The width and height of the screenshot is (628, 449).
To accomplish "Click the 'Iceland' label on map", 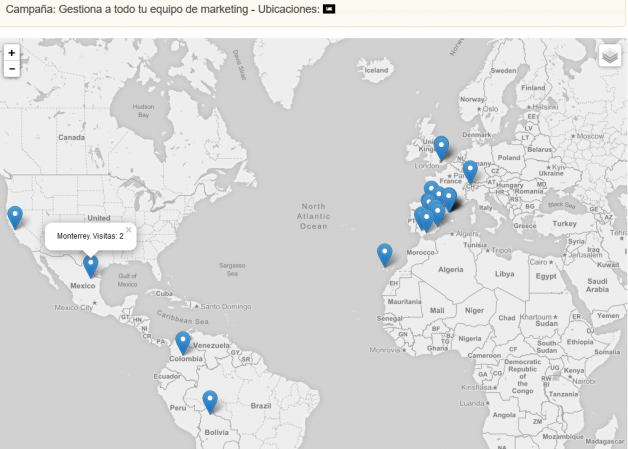I will [x=376, y=70].
